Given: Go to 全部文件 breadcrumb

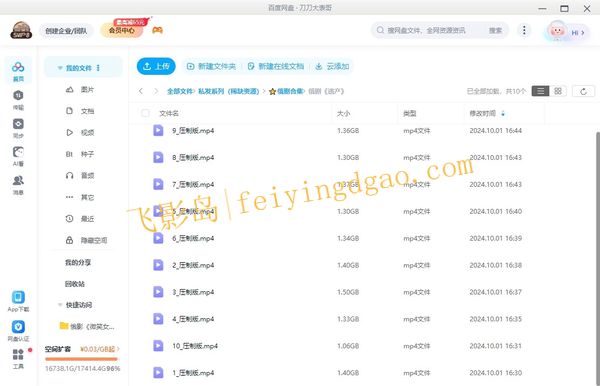Looking at the screenshot, I should [180, 91].
